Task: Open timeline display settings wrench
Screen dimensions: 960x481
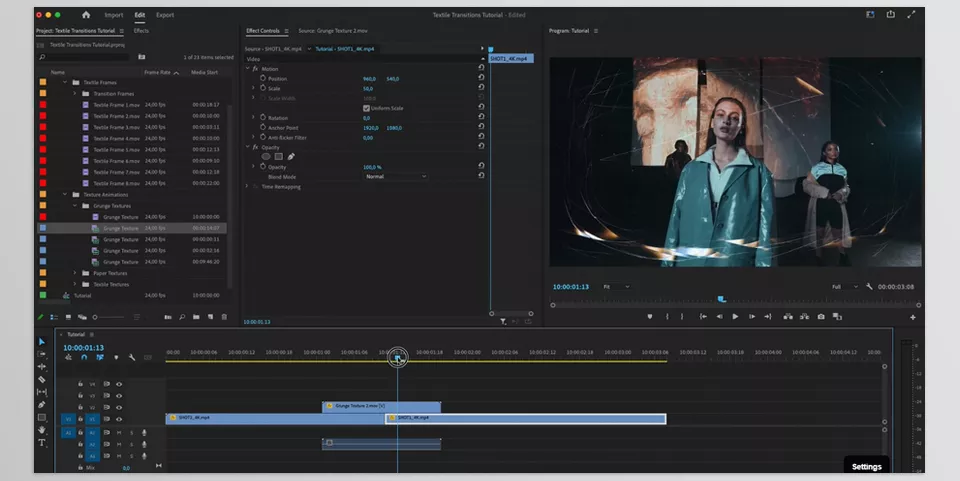Action: [x=132, y=357]
